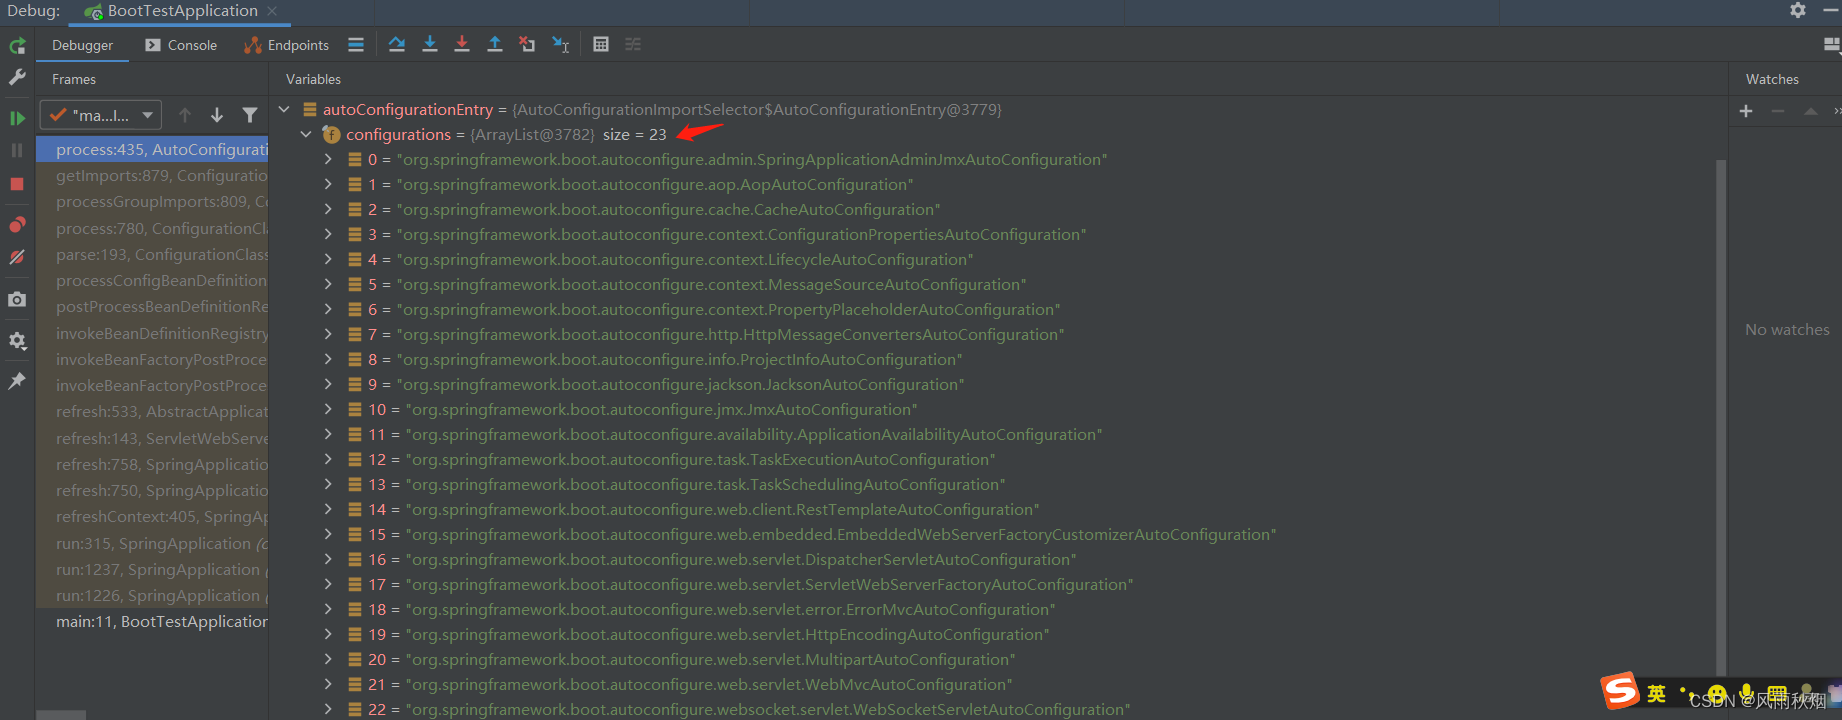Move to next frame down arrow
The width and height of the screenshot is (1842, 720).
tap(217, 116)
